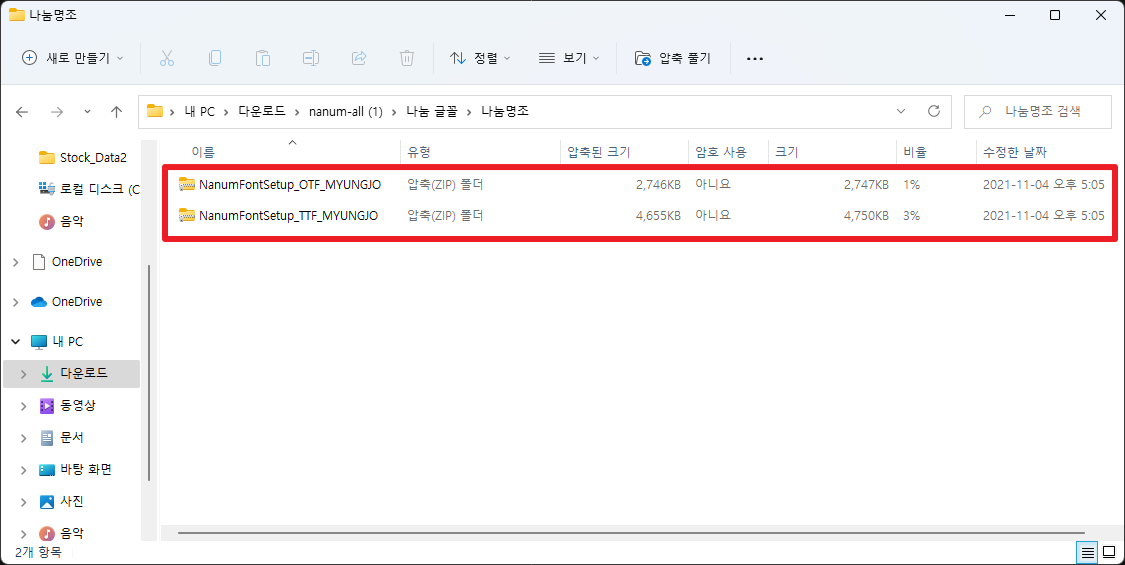Click 나눔 글꼴 breadcrumb
Screen dimensions: 1125x565
coord(431,112)
